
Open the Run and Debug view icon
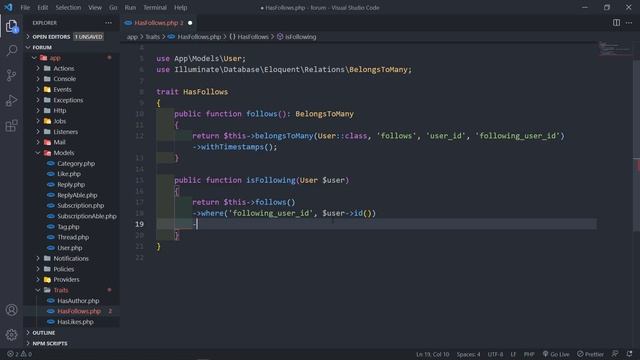click(11, 100)
